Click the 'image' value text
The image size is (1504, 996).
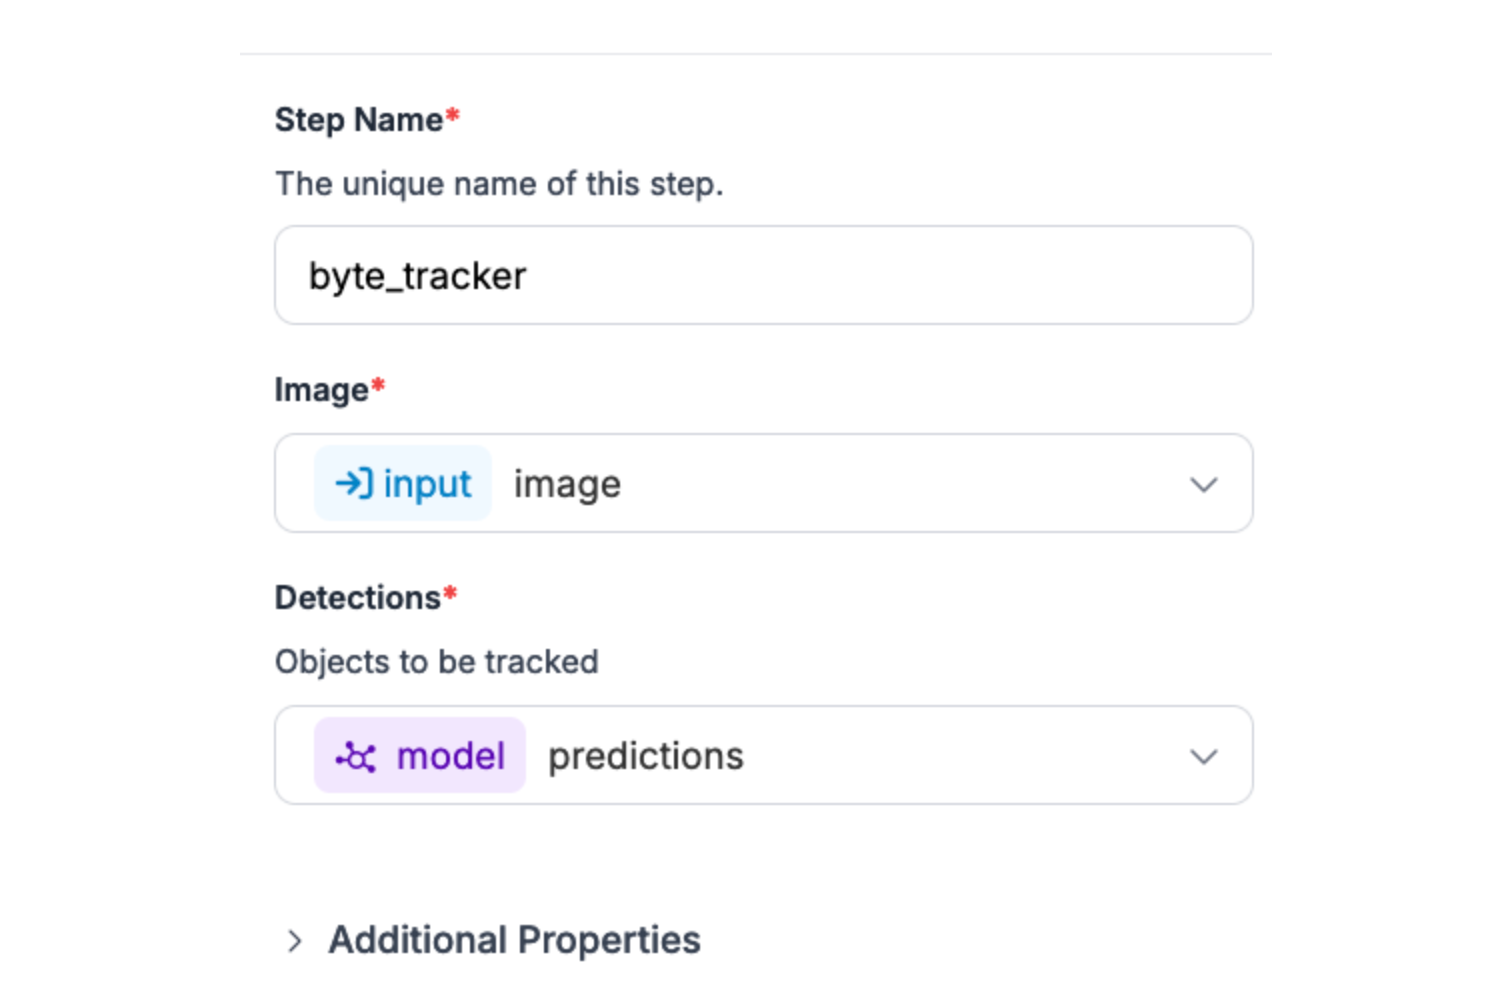click(x=567, y=485)
